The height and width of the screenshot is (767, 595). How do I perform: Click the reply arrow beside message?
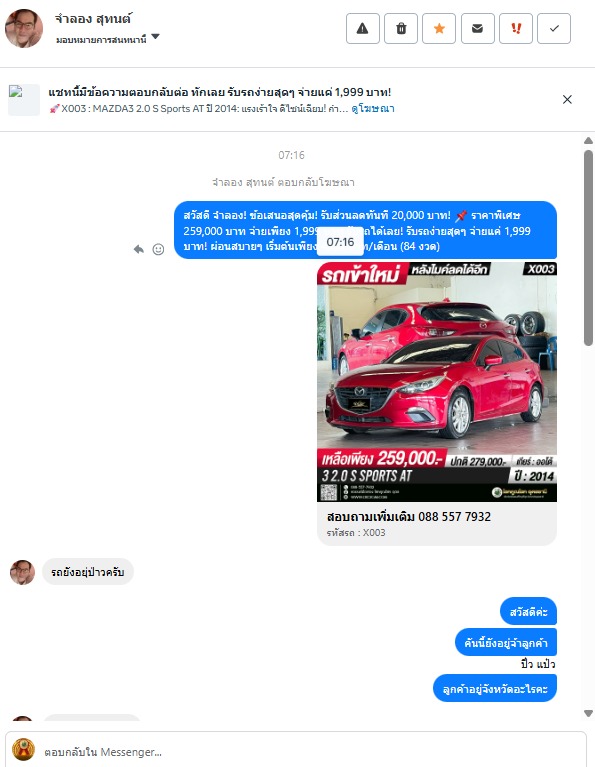click(x=139, y=249)
